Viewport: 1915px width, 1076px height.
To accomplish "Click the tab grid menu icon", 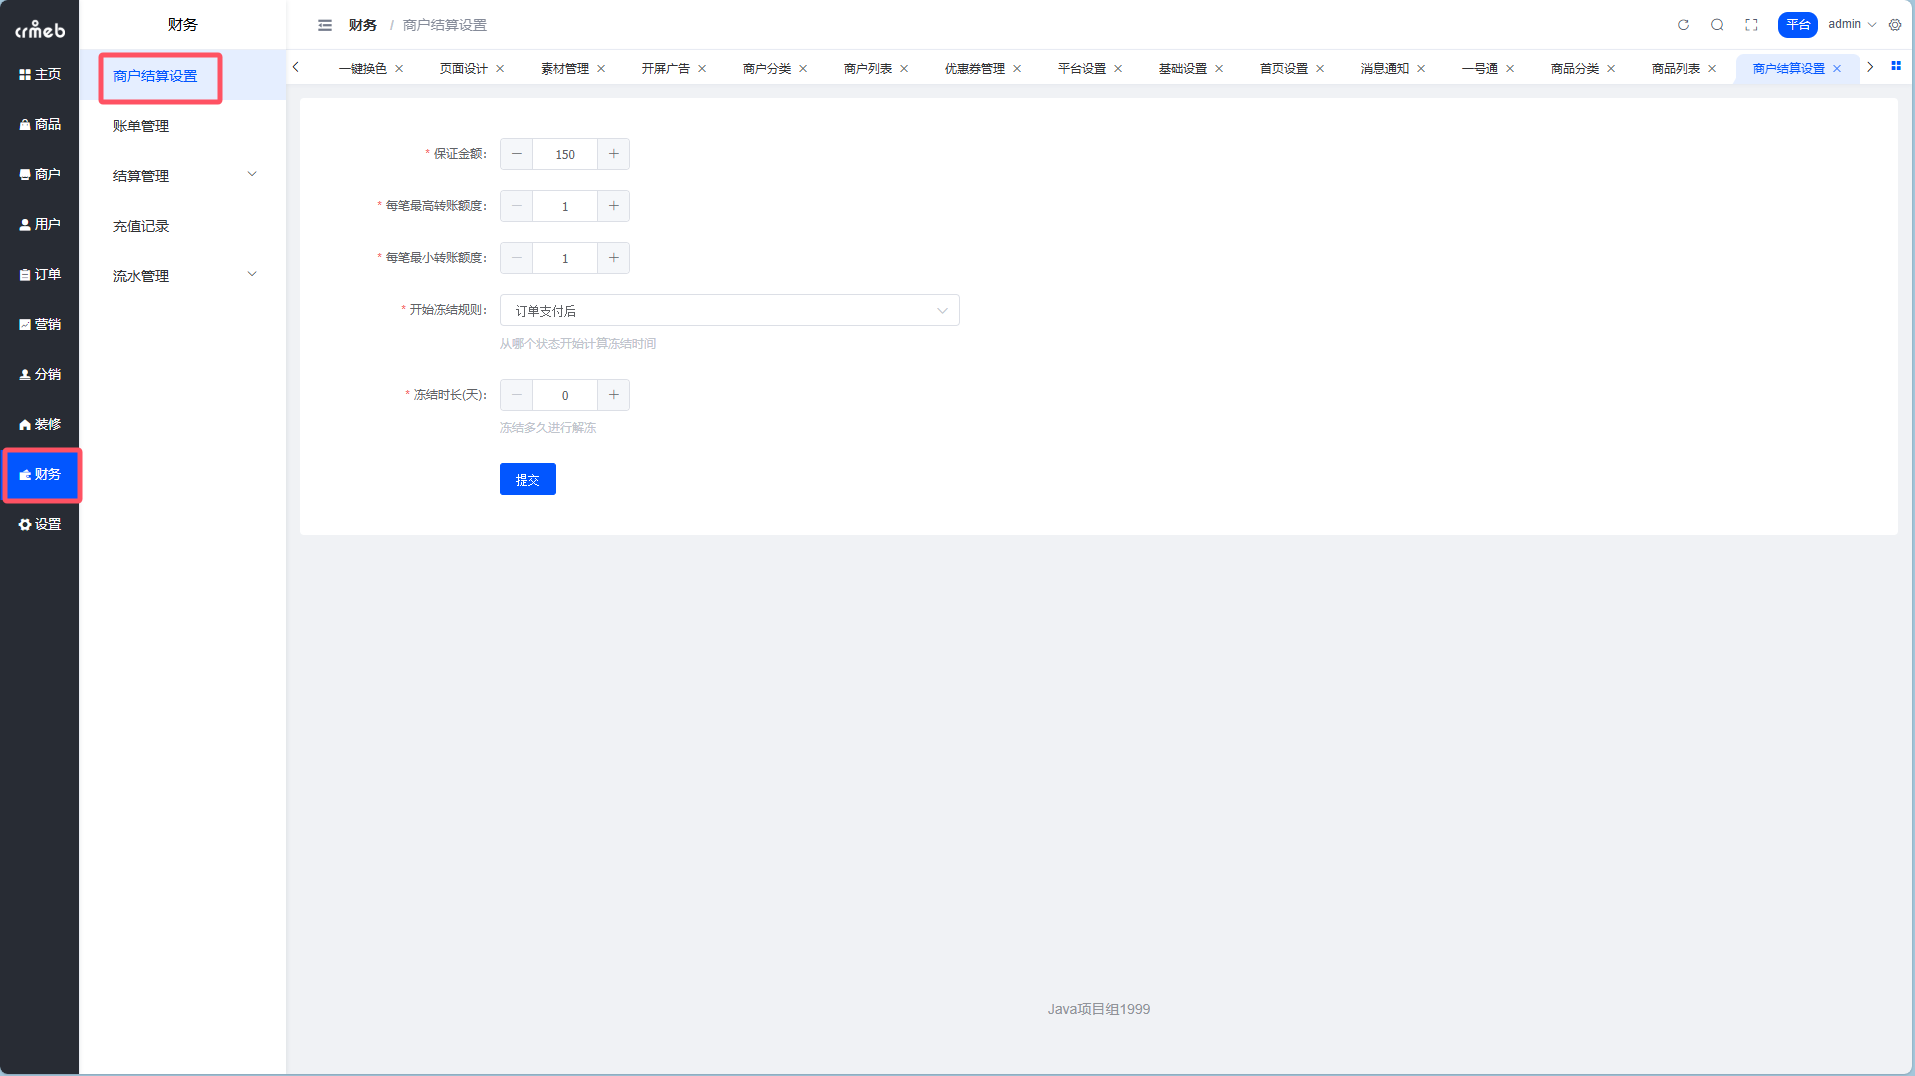I will pos(1895,67).
